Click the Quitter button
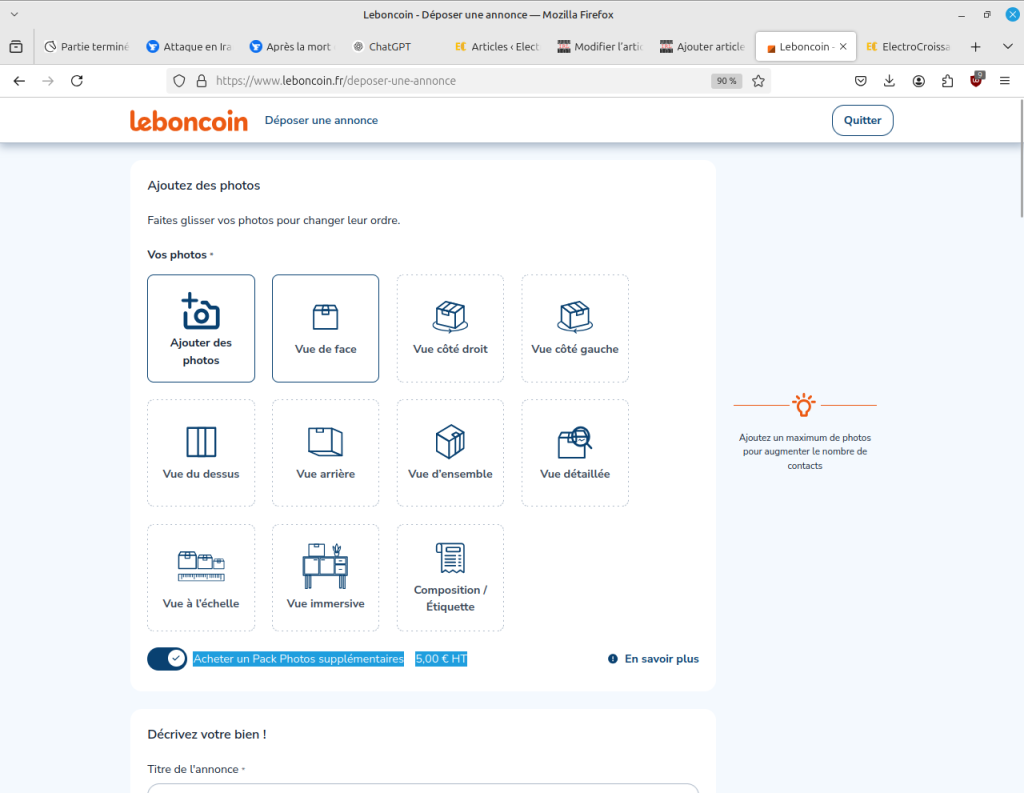1024x793 pixels. pyautogui.click(x=862, y=120)
